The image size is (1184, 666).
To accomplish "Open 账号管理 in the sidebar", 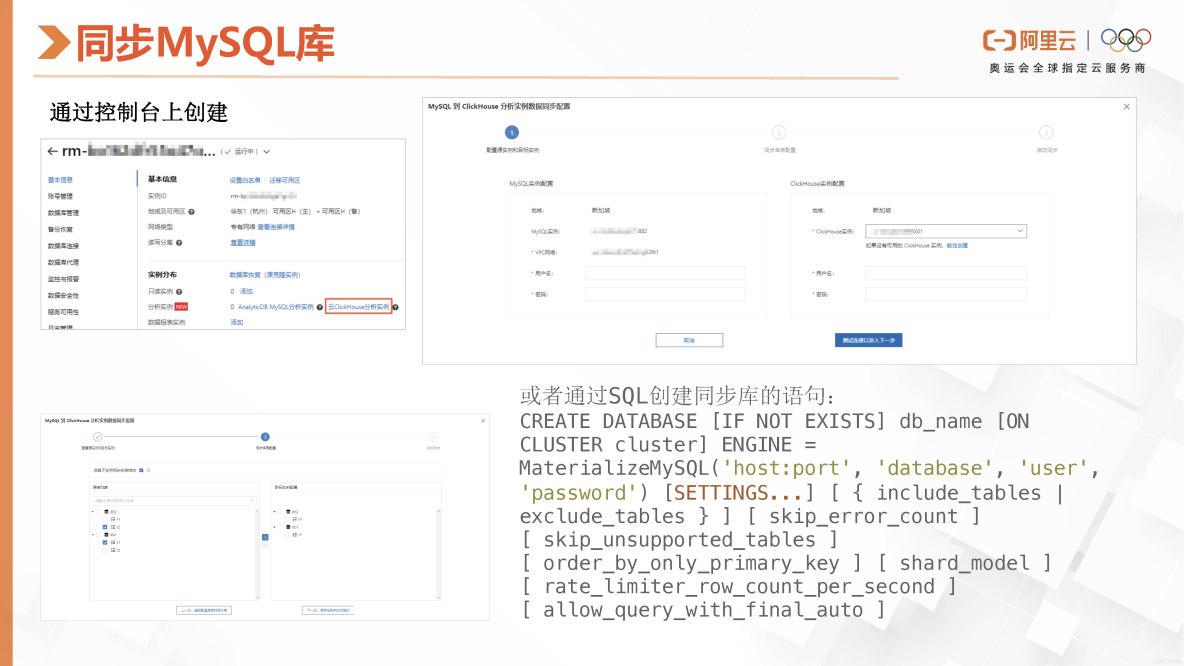I will pyautogui.click(x=60, y=196).
